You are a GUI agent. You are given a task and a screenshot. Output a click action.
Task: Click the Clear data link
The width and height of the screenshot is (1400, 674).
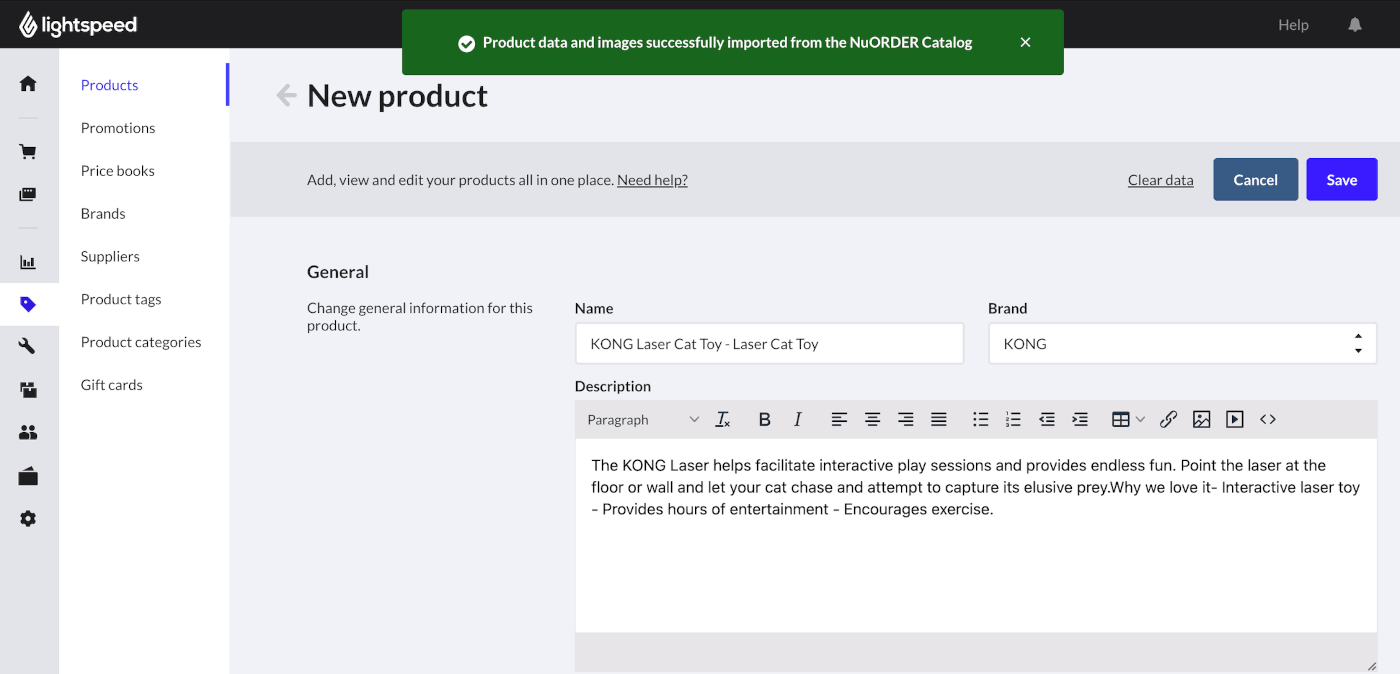[1160, 180]
